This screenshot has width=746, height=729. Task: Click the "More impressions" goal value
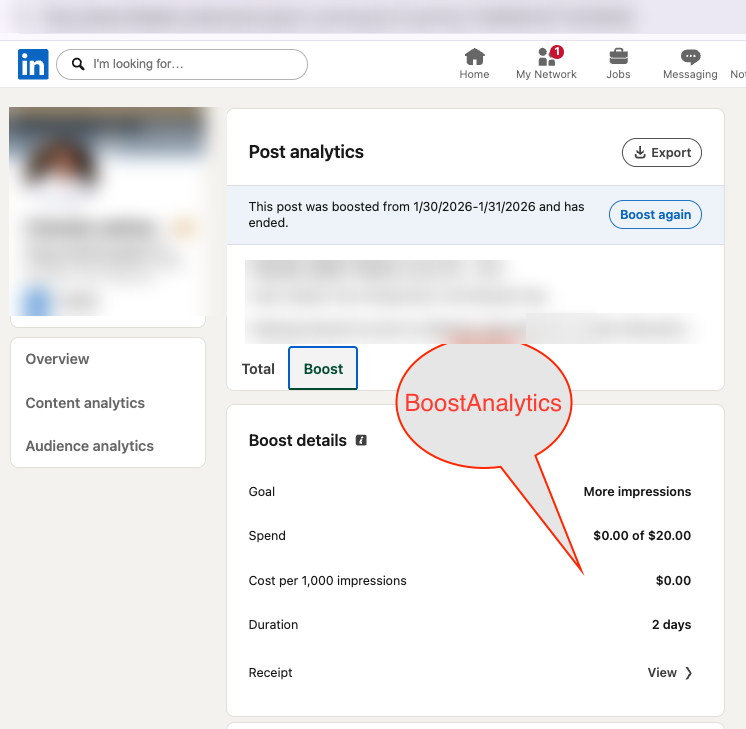[637, 492]
